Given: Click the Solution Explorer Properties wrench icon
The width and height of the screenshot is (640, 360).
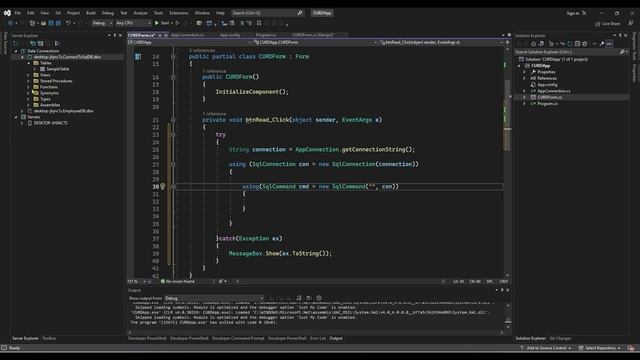Looking at the screenshot, I should click(x=602, y=44).
